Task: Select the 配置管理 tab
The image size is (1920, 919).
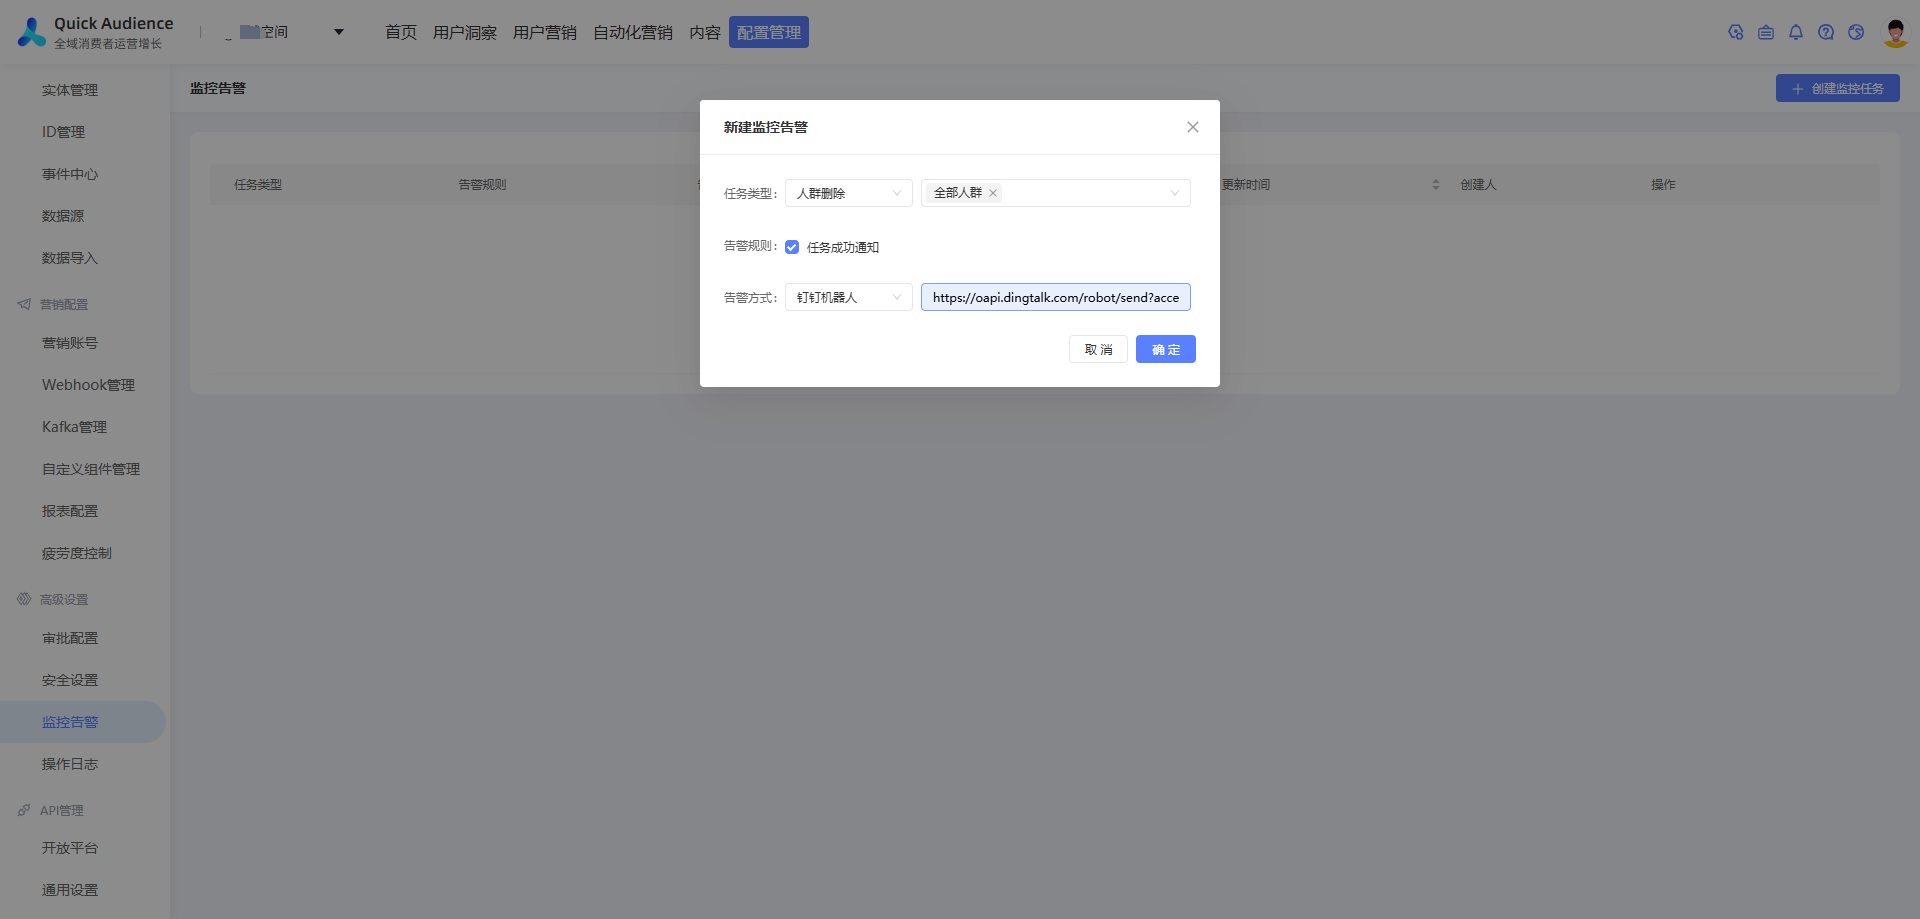Action: coord(769,32)
